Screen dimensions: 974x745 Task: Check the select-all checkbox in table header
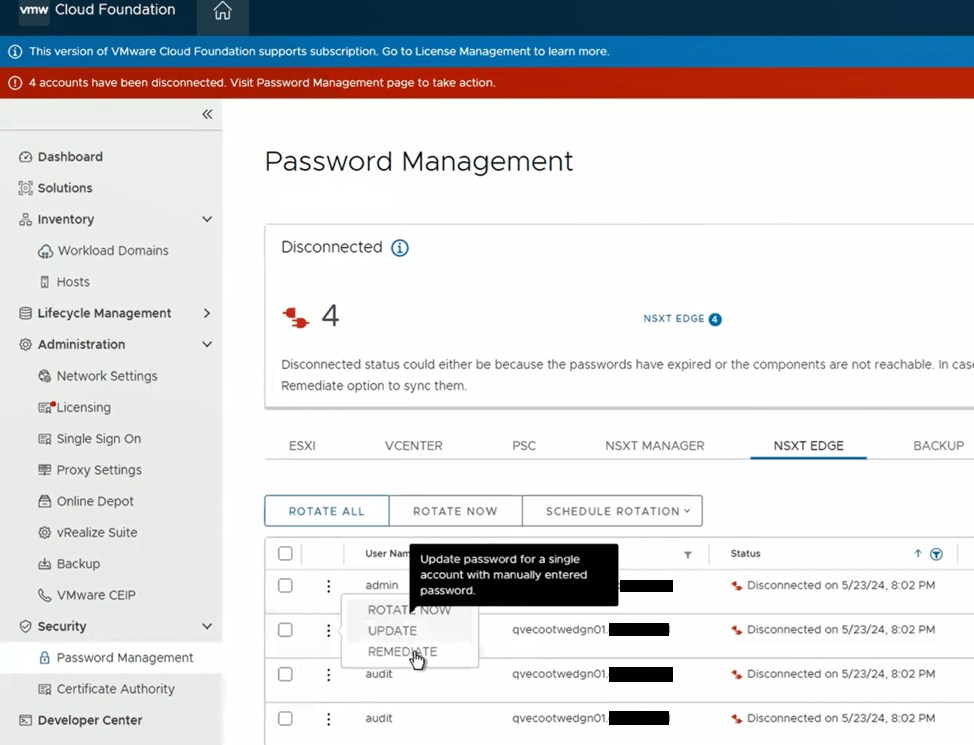tap(285, 554)
